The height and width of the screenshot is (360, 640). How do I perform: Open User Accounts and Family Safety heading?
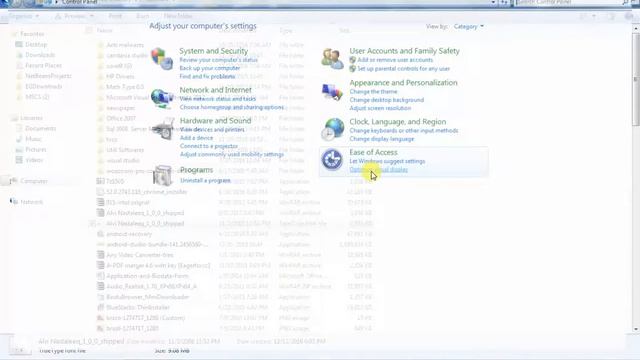(404, 51)
